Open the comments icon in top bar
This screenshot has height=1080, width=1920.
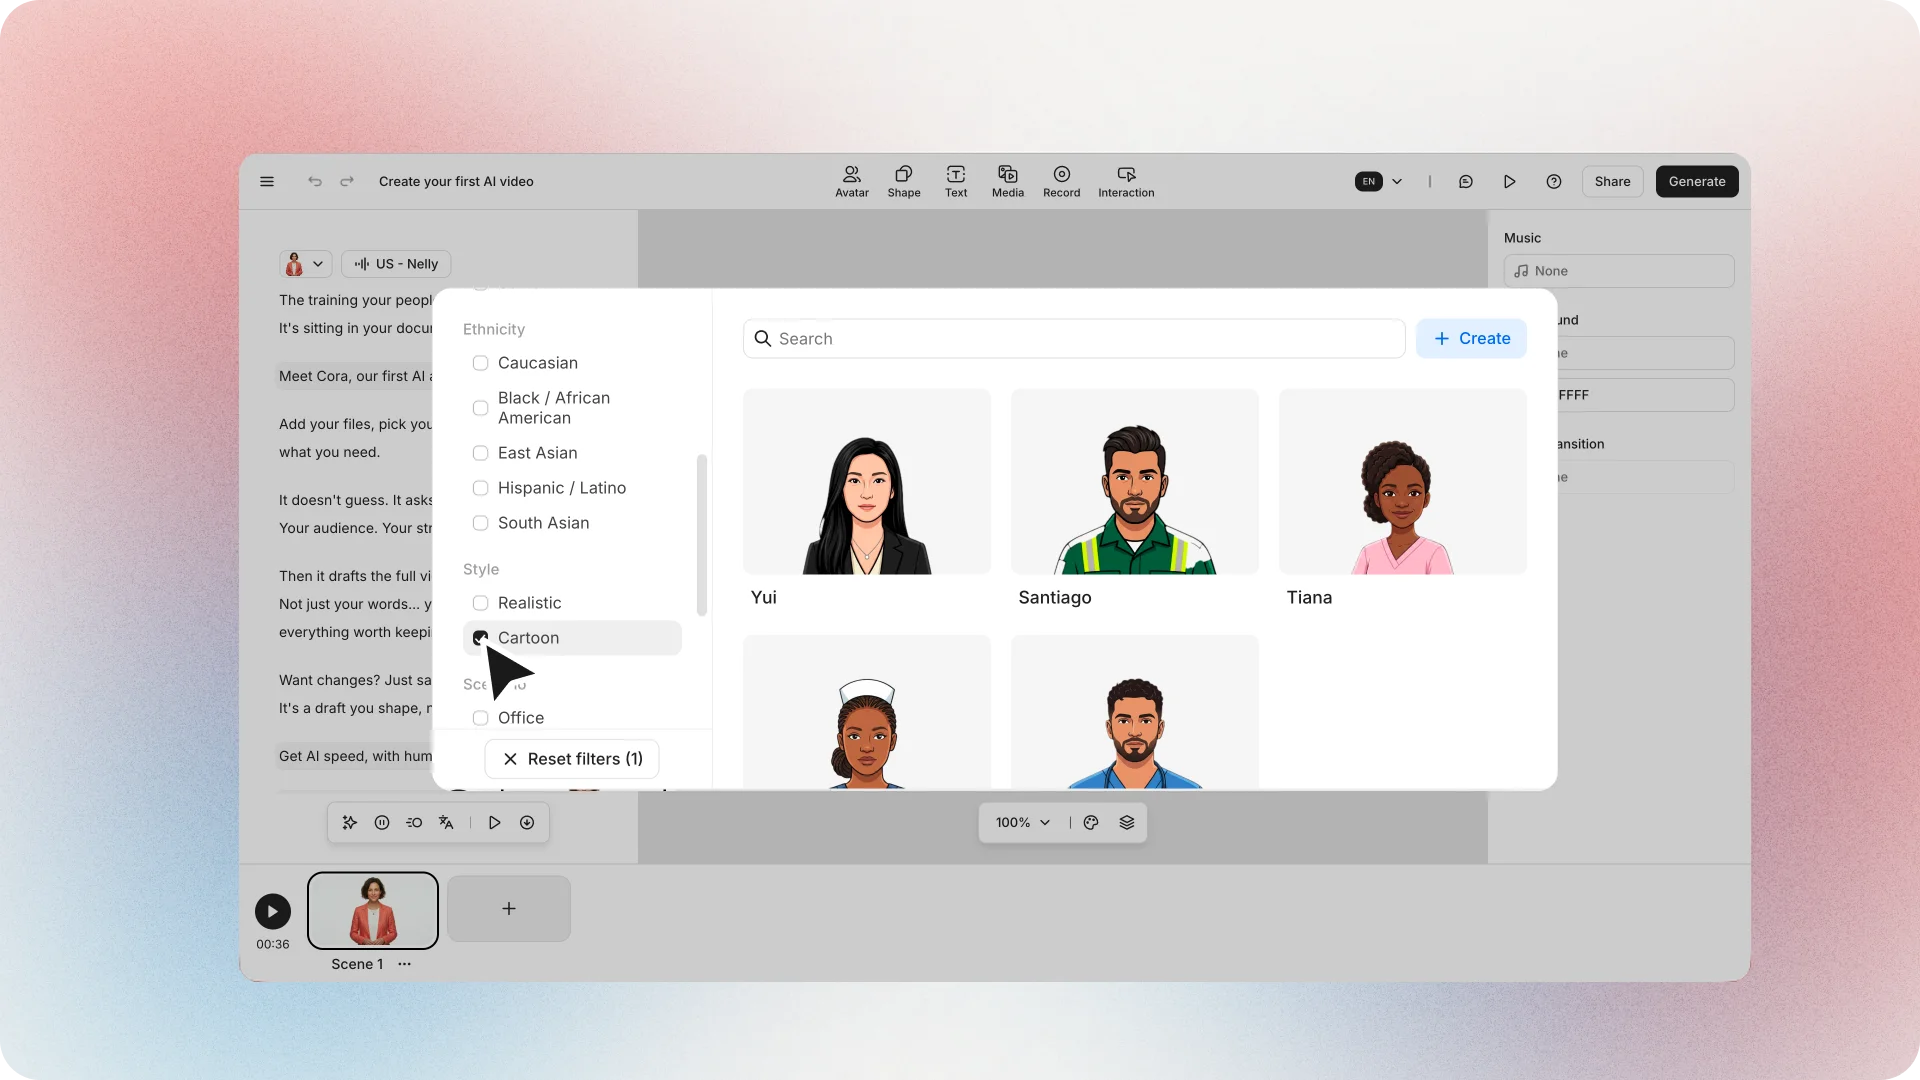point(1466,182)
